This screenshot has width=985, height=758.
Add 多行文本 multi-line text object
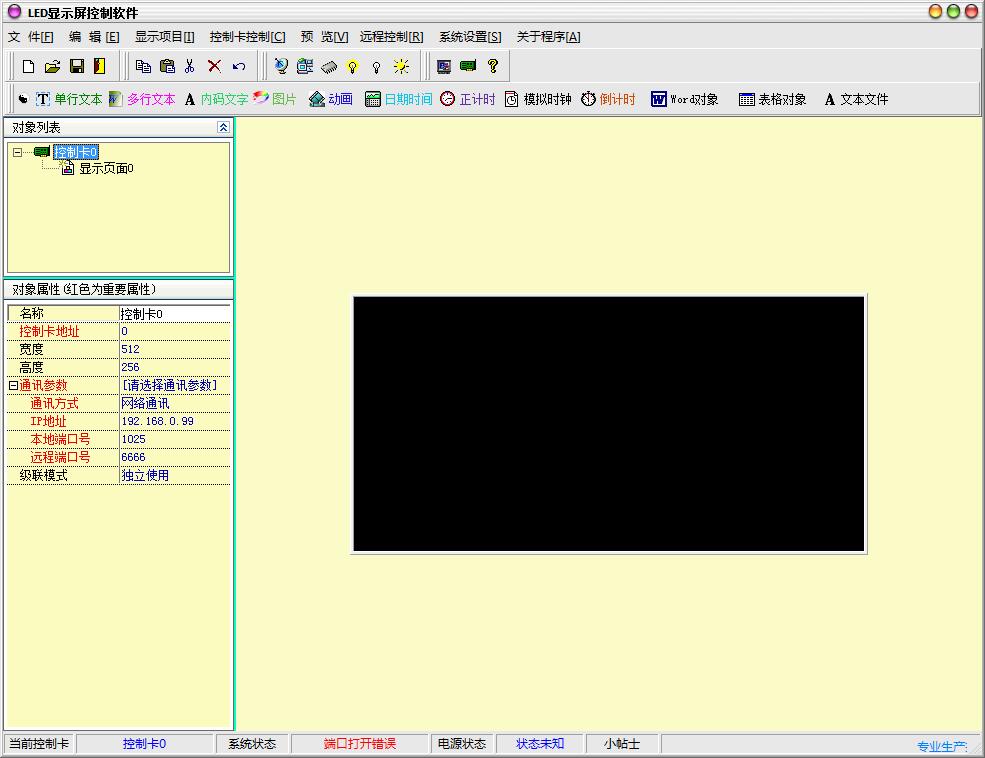[142, 99]
